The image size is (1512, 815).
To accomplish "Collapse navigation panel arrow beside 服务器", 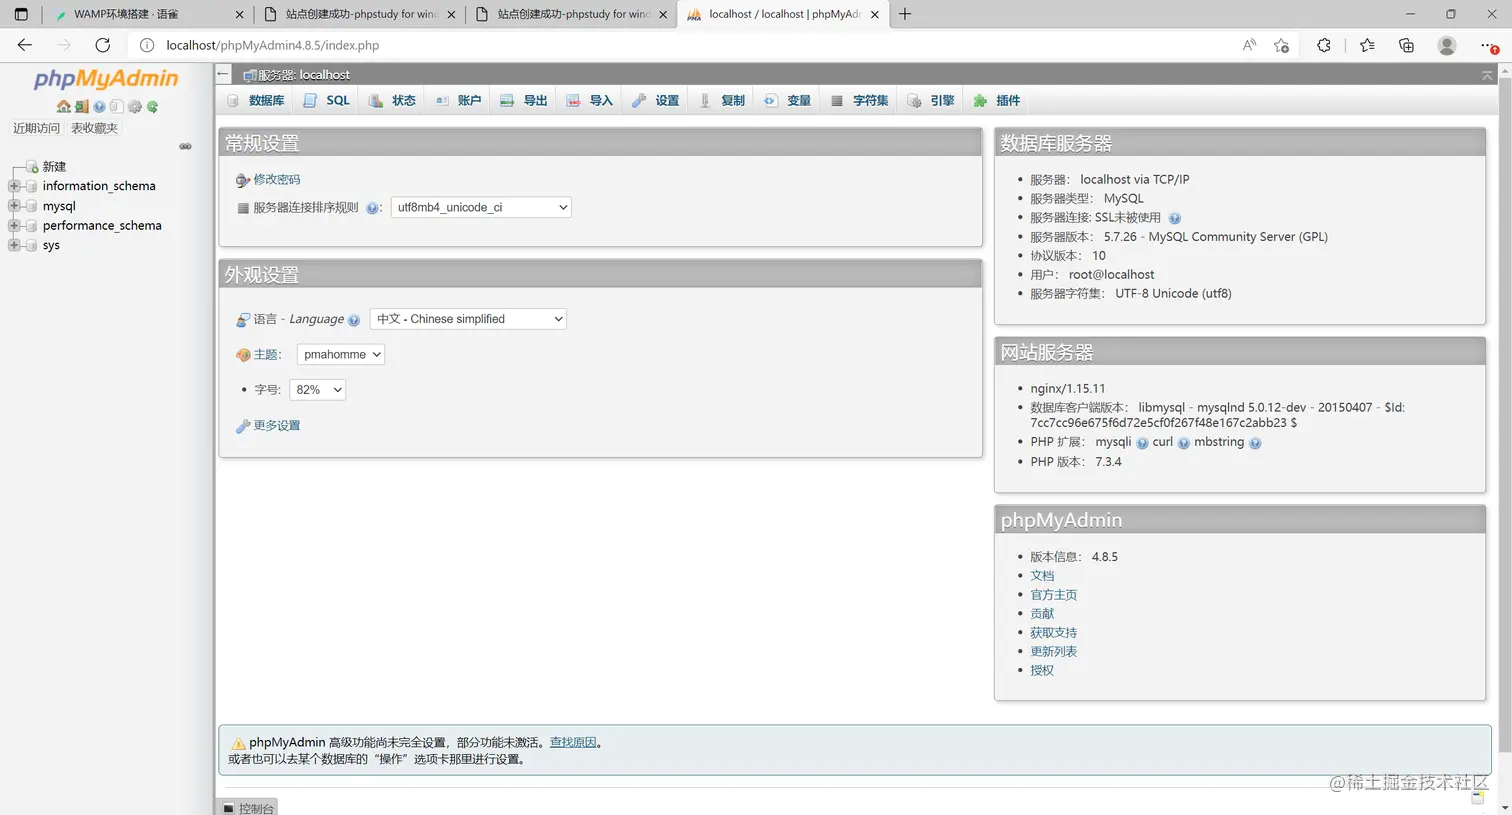I will (x=223, y=74).
